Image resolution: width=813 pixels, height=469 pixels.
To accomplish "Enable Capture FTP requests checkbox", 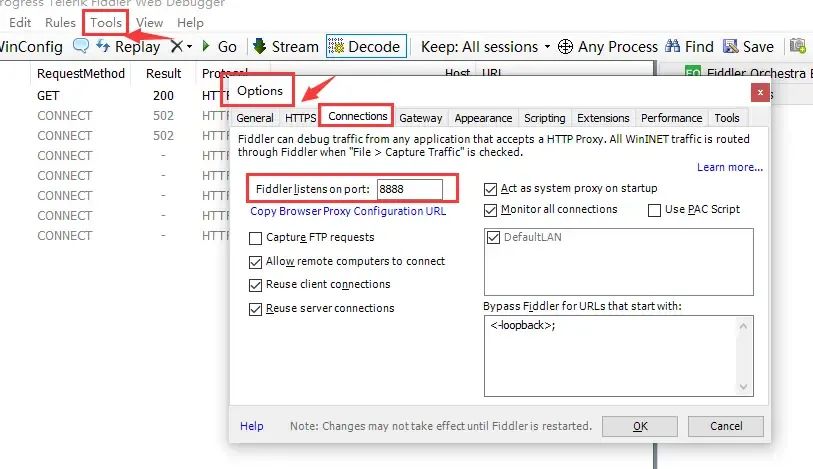I will tap(256, 238).
